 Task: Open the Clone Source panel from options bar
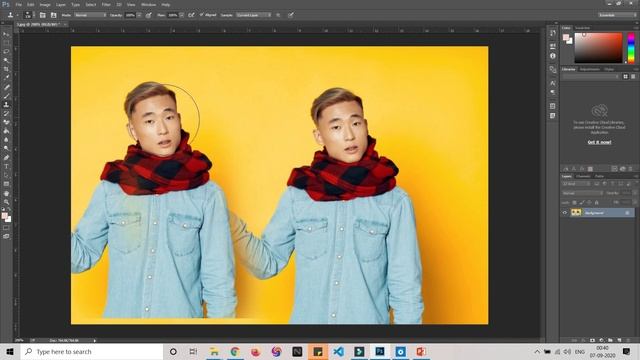click(53, 15)
